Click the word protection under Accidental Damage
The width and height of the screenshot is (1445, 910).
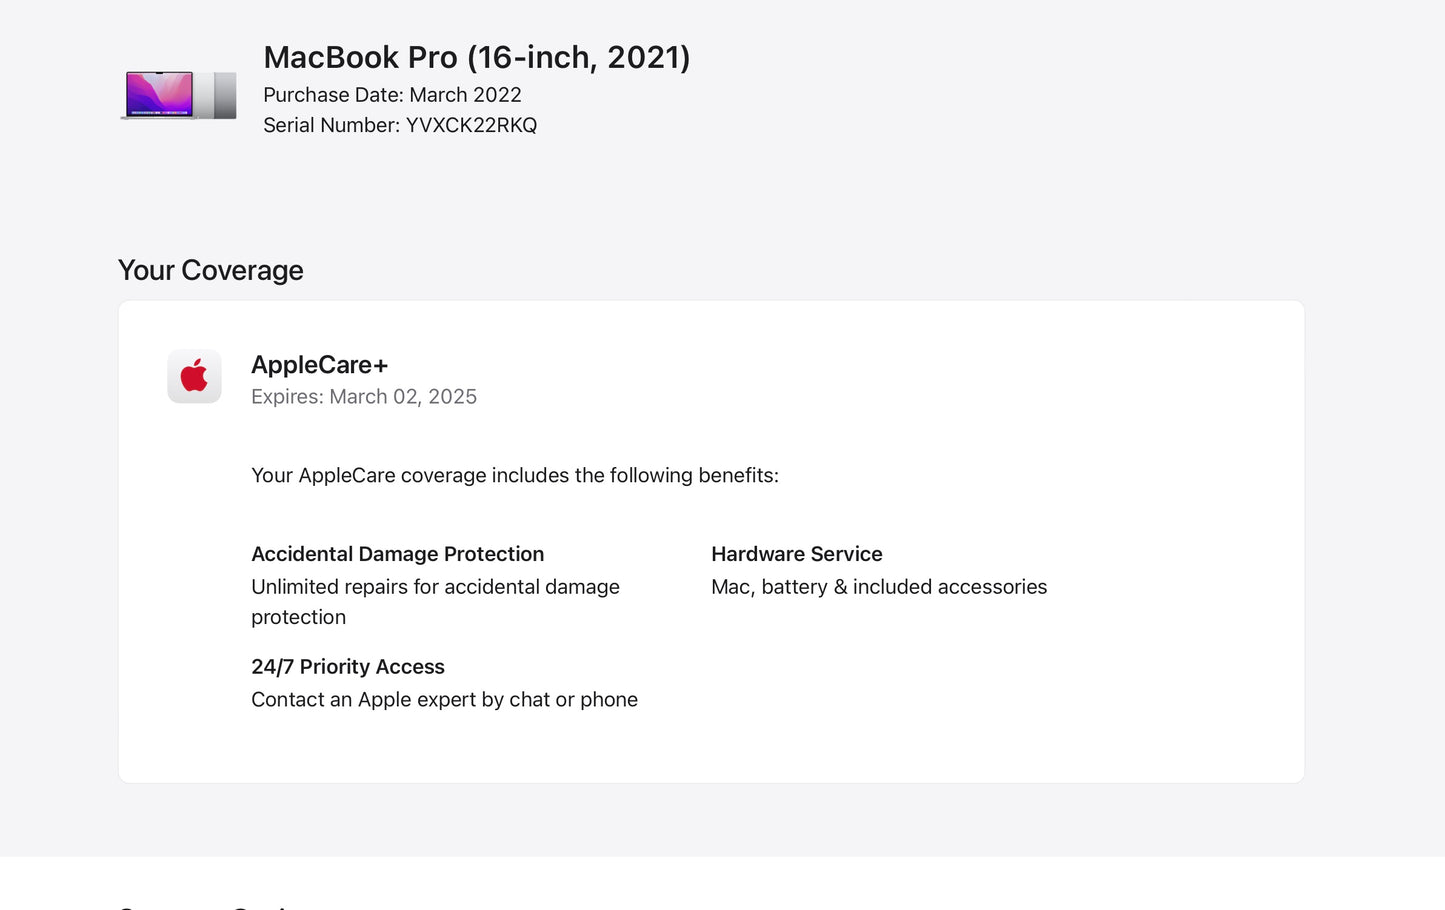[x=298, y=617]
